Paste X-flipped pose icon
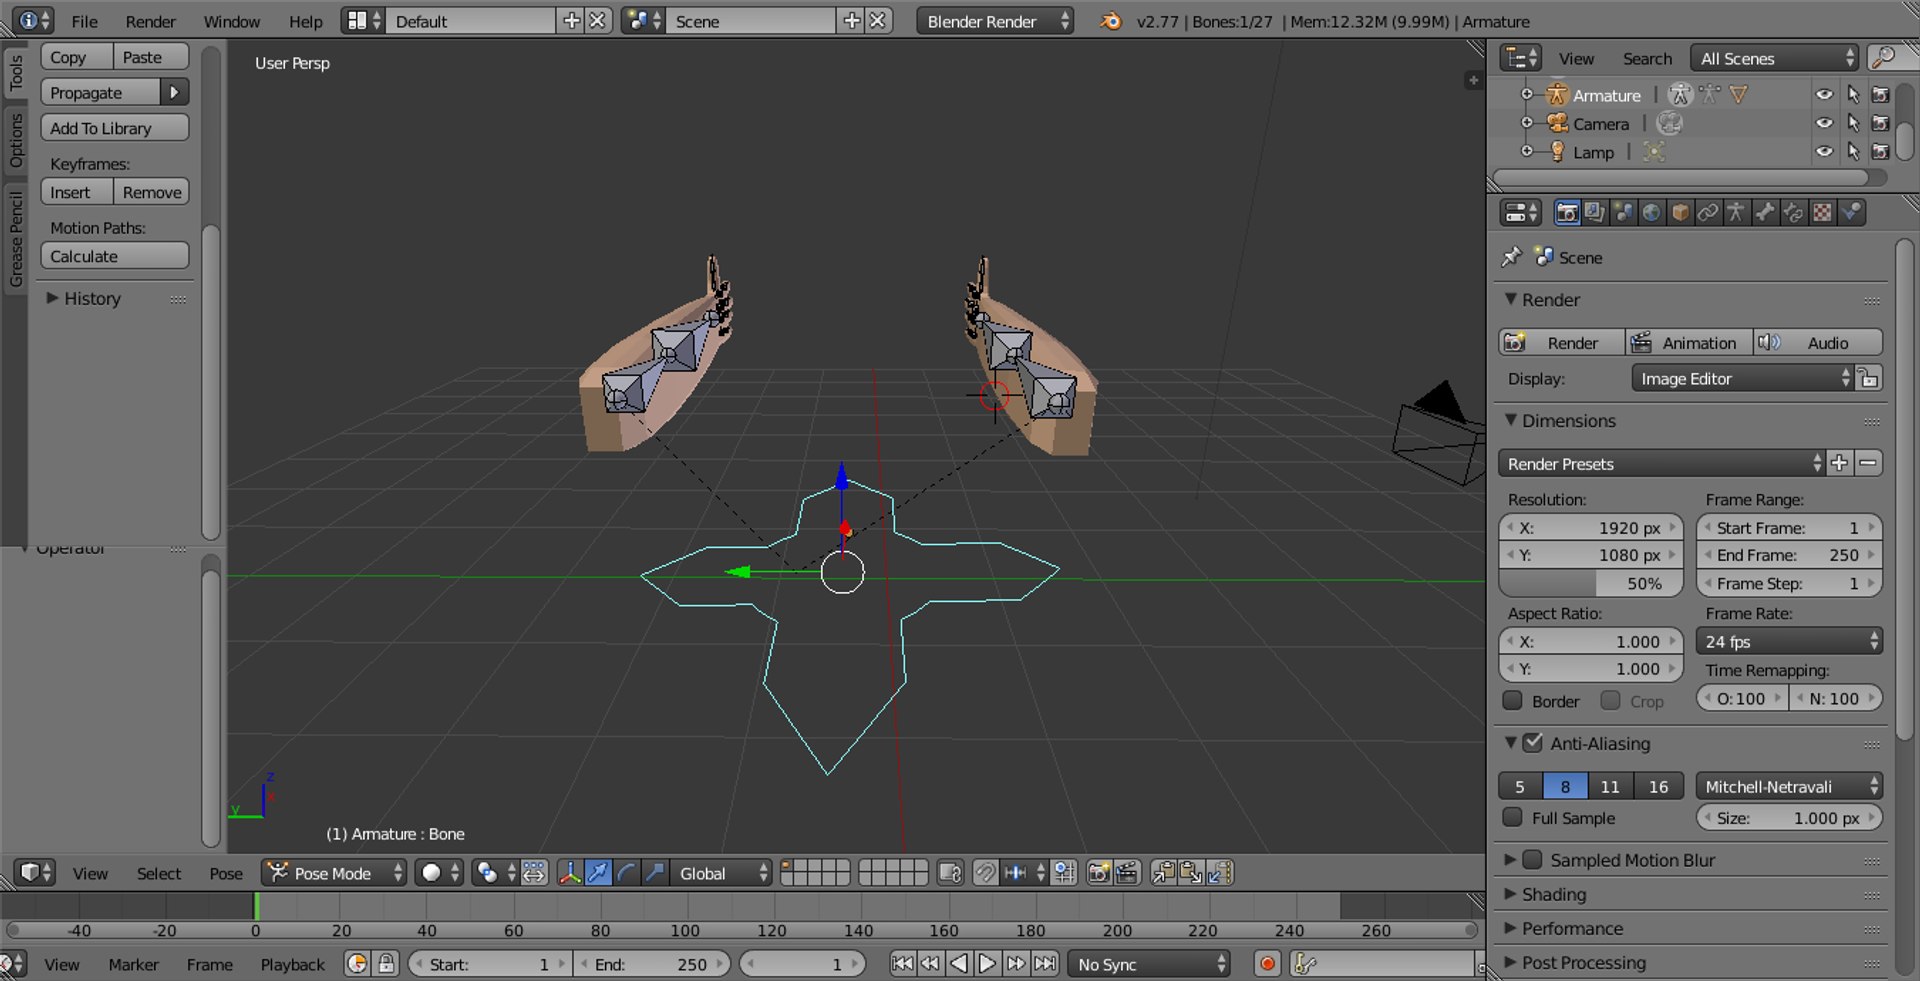Screen dimensions: 1920x981 point(1220,873)
